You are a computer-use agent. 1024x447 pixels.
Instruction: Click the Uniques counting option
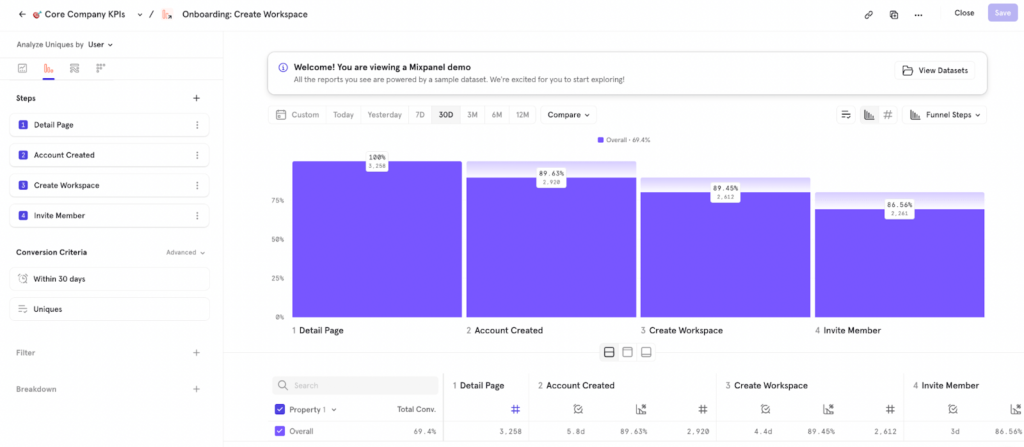click(109, 309)
